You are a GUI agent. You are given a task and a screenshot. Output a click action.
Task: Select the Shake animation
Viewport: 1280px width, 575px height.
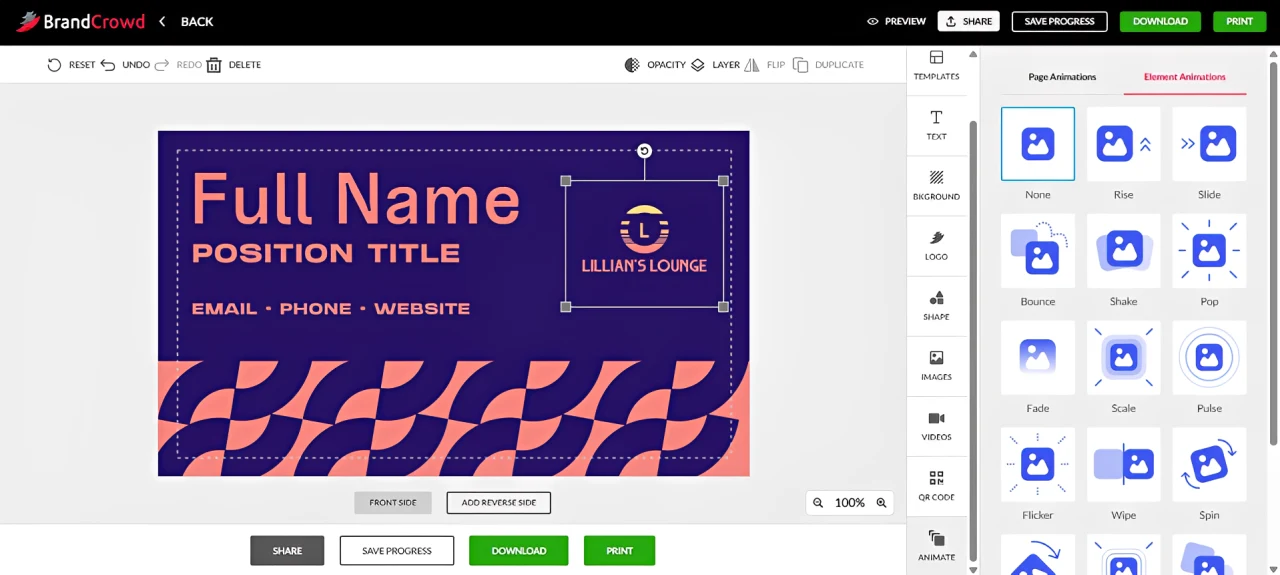tap(1124, 251)
